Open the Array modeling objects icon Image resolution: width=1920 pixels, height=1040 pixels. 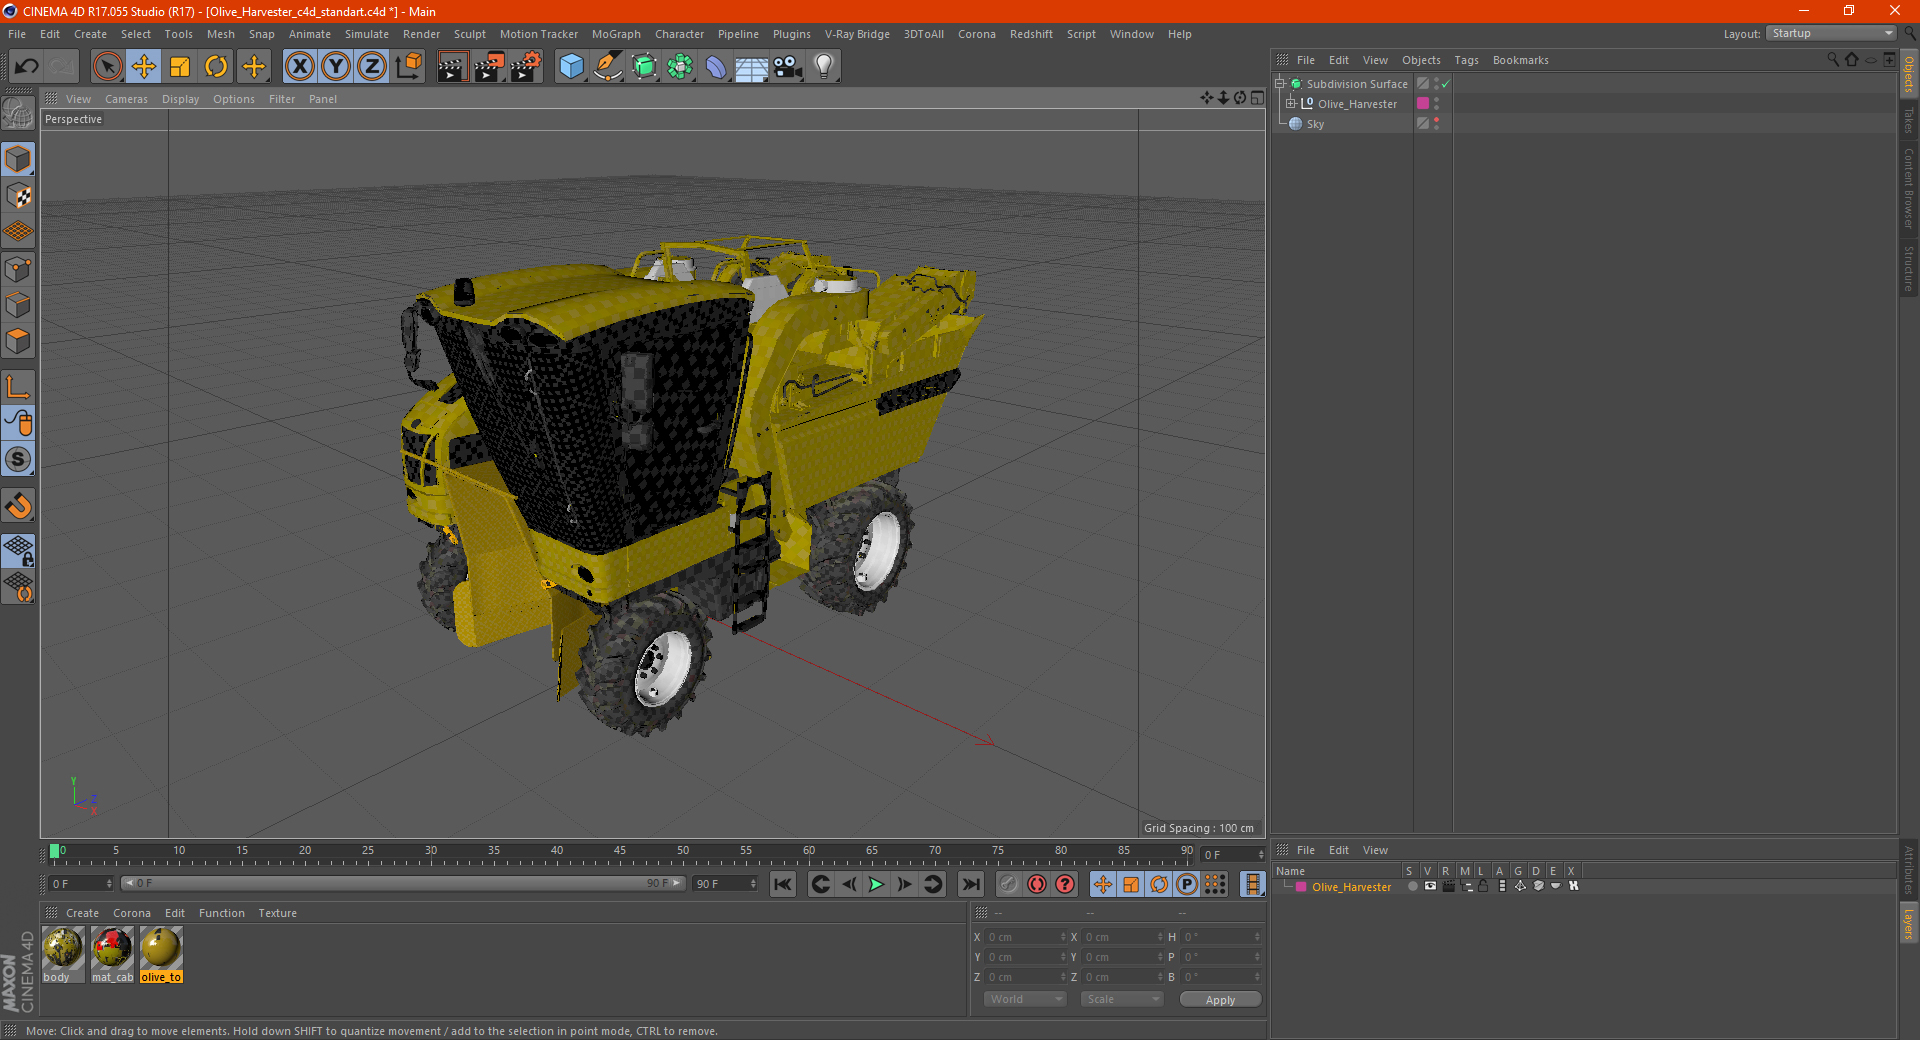[680, 67]
